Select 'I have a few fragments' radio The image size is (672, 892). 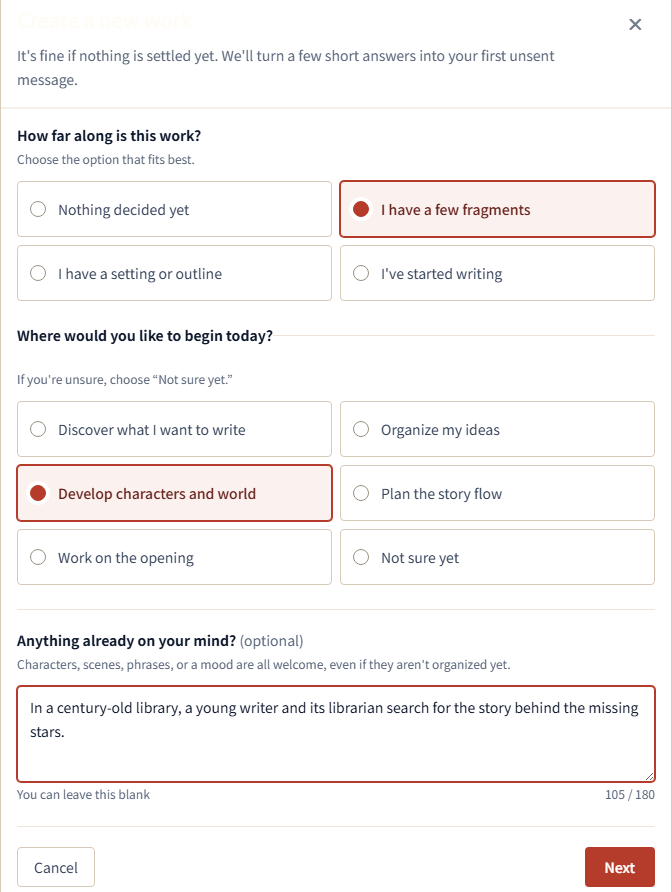(x=497, y=209)
